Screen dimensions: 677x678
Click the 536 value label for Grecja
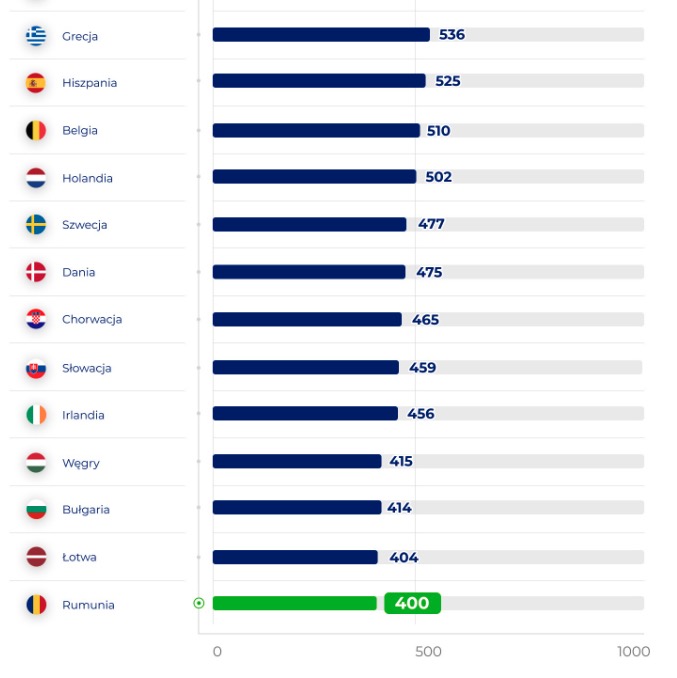point(452,35)
